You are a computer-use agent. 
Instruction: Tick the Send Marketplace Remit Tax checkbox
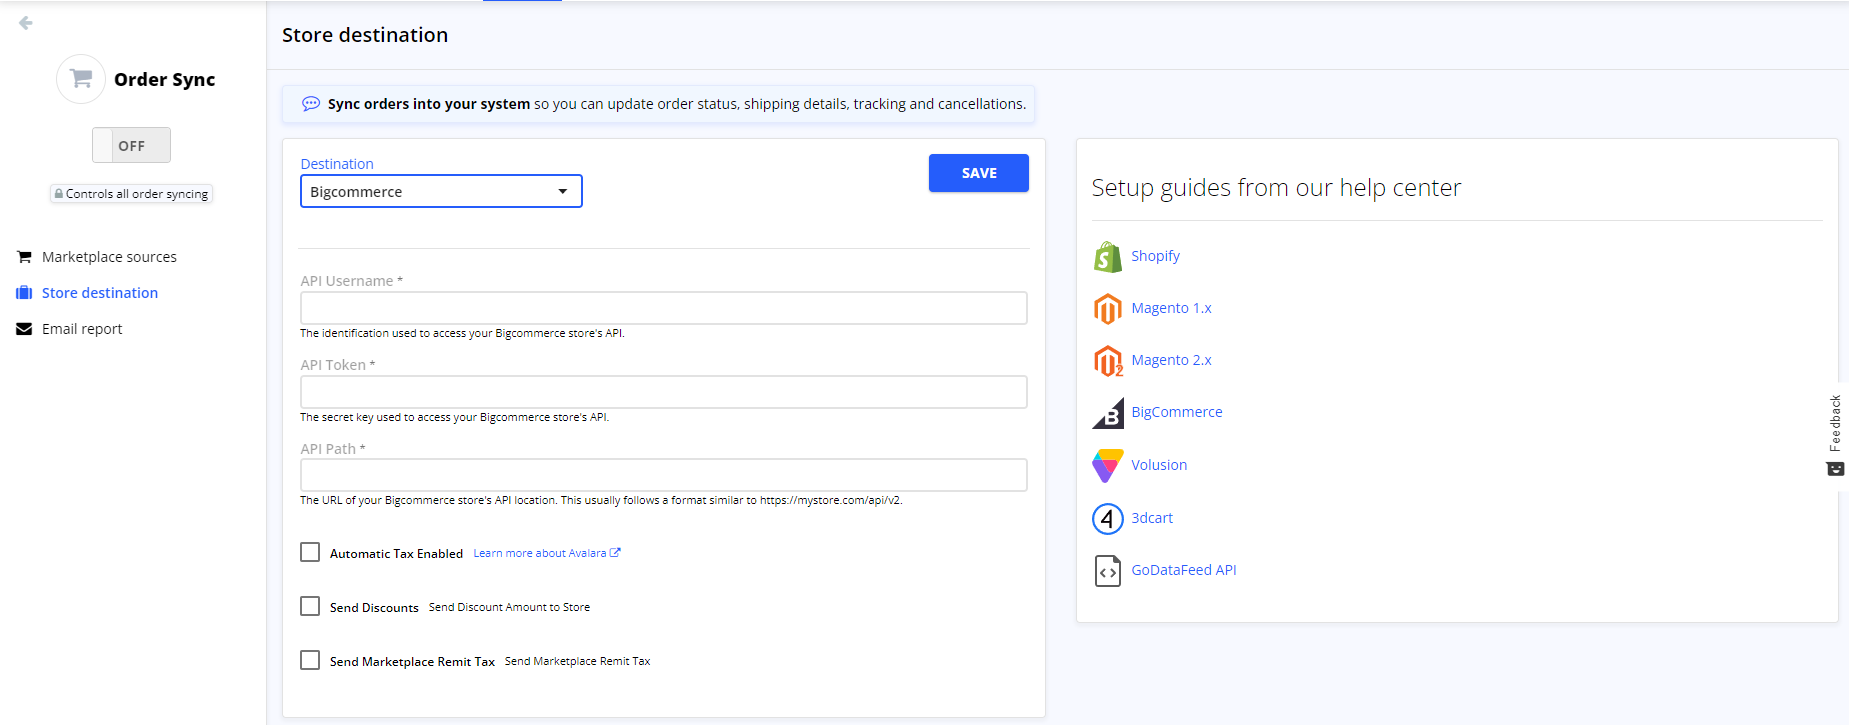point(310,661)
